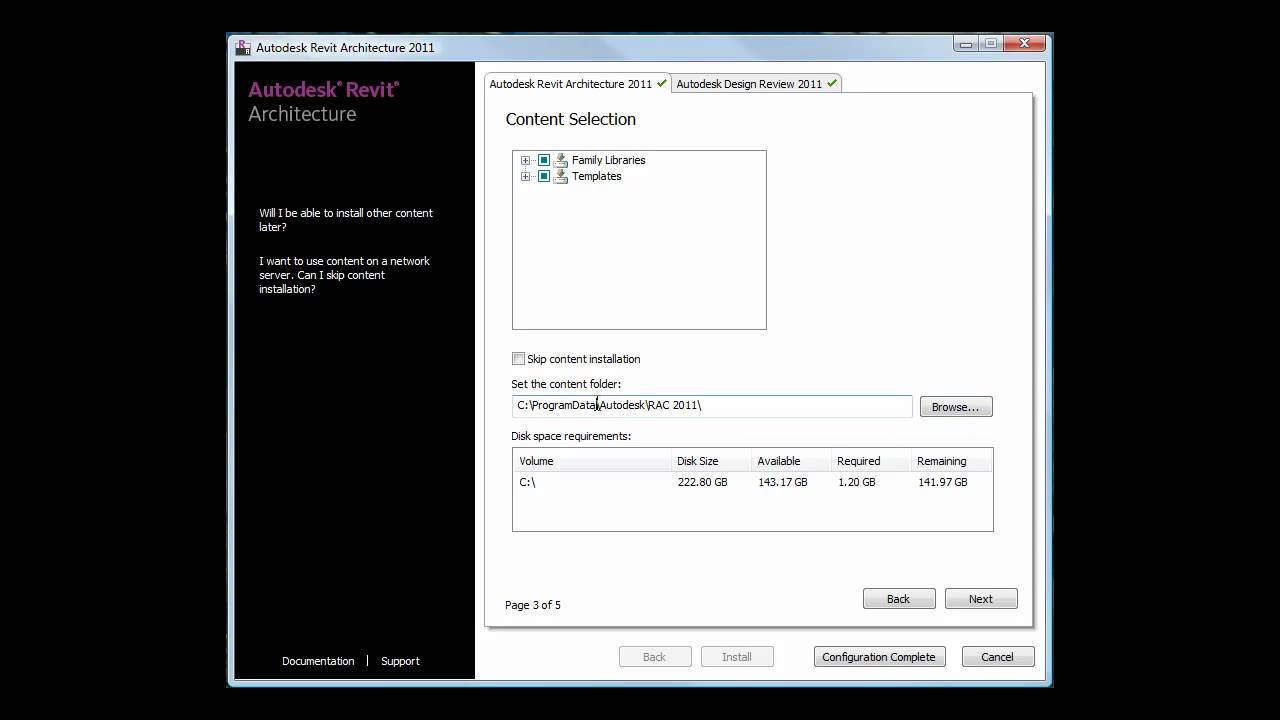Screen dimensions: 1280x720
Task: Switch to Autodesk Design Review 2011 tab
Action: click(757, 84)
